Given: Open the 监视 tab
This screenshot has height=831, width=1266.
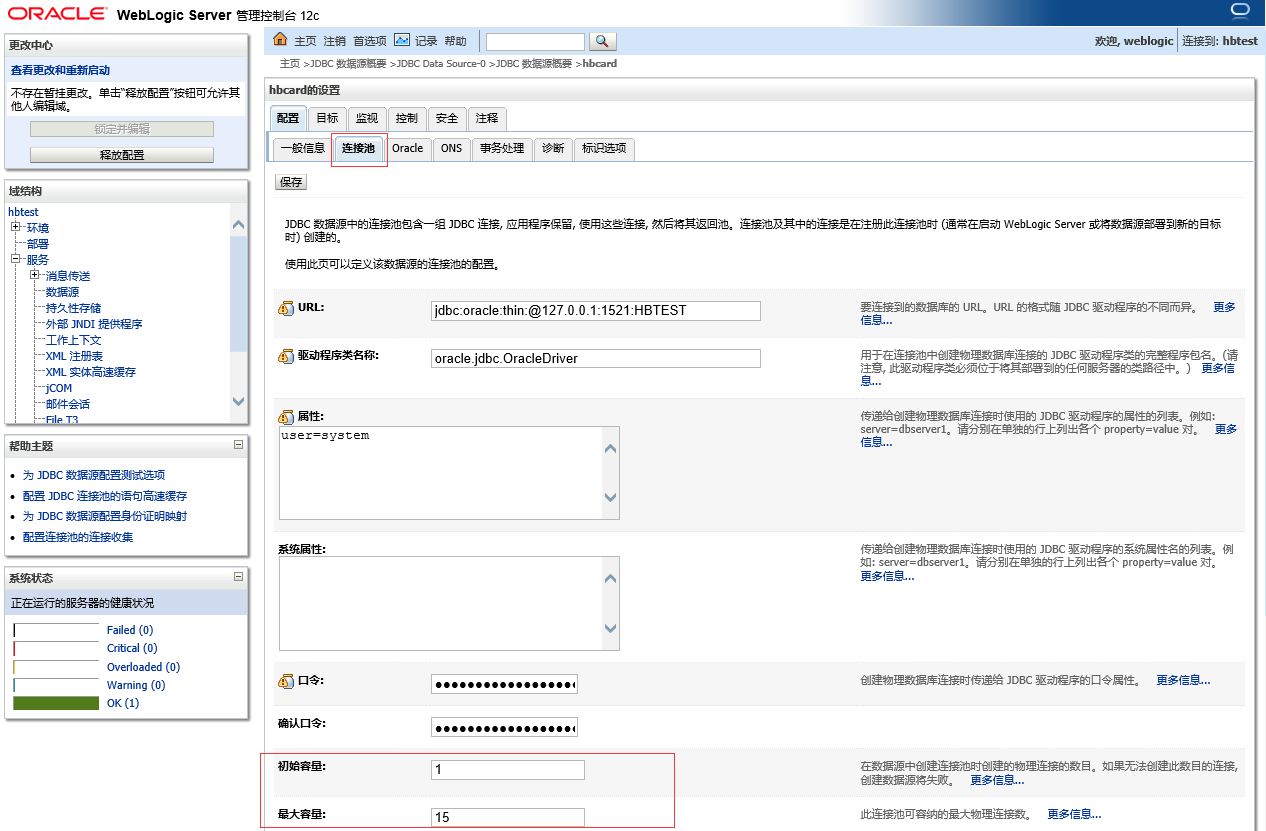Looking at the screenshot, I should (x=367, y=119).
